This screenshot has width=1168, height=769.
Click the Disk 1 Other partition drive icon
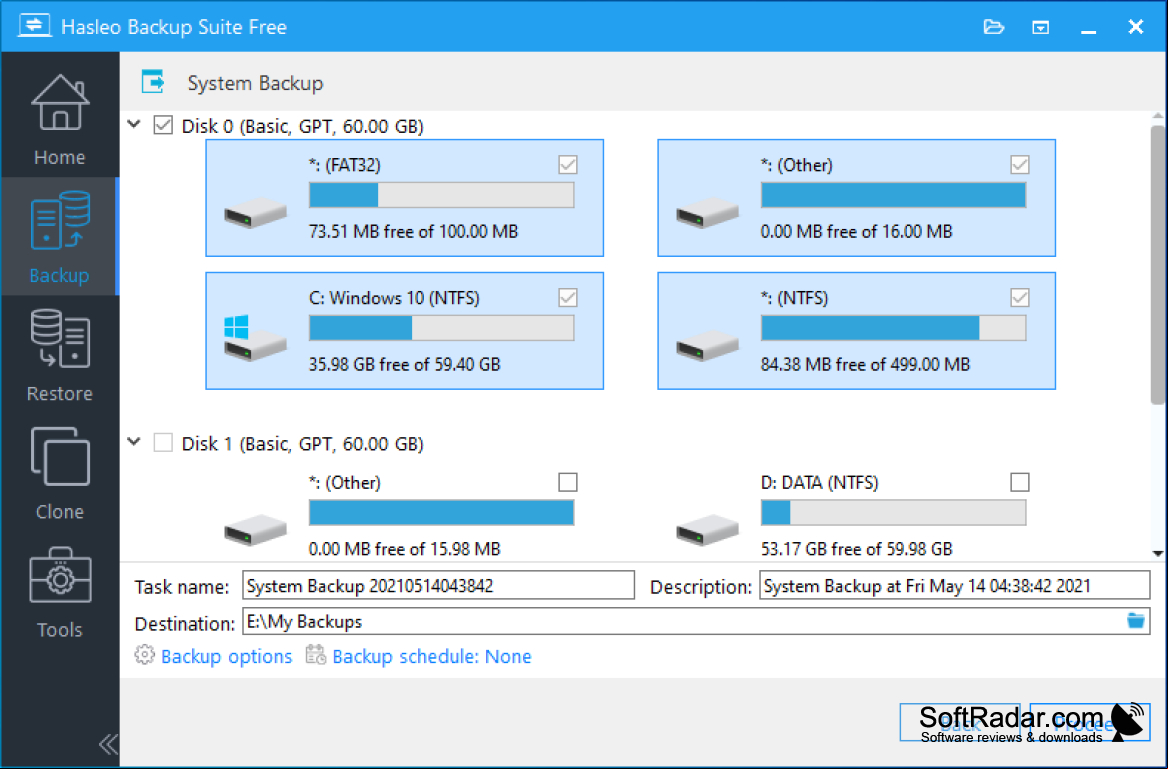[256, 530]
